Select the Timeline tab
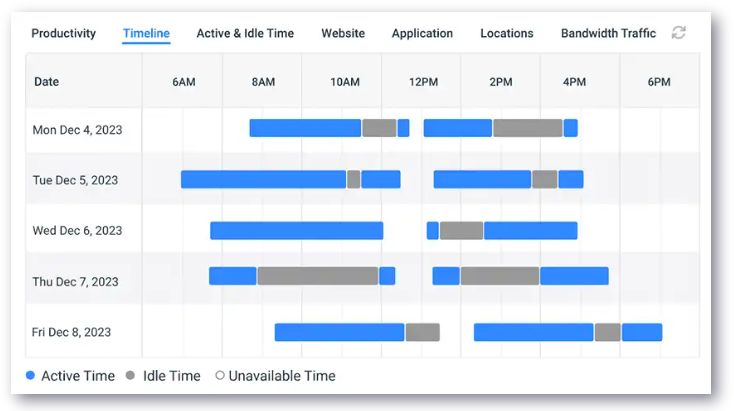 (146, 33)
